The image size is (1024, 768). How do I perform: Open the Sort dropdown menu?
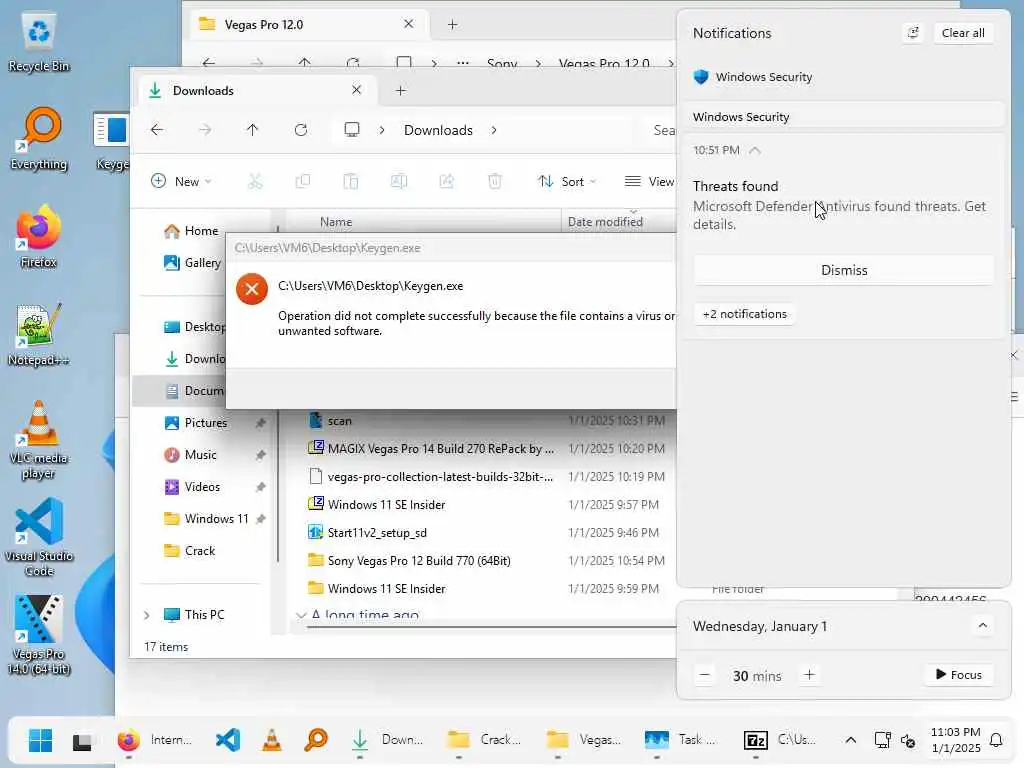click(566, 181)
